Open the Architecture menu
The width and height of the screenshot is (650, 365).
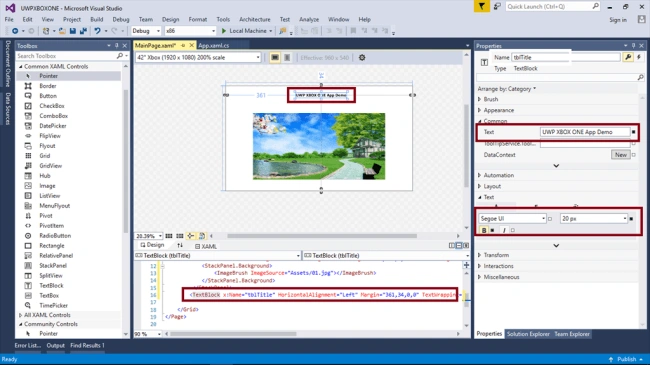255,19
